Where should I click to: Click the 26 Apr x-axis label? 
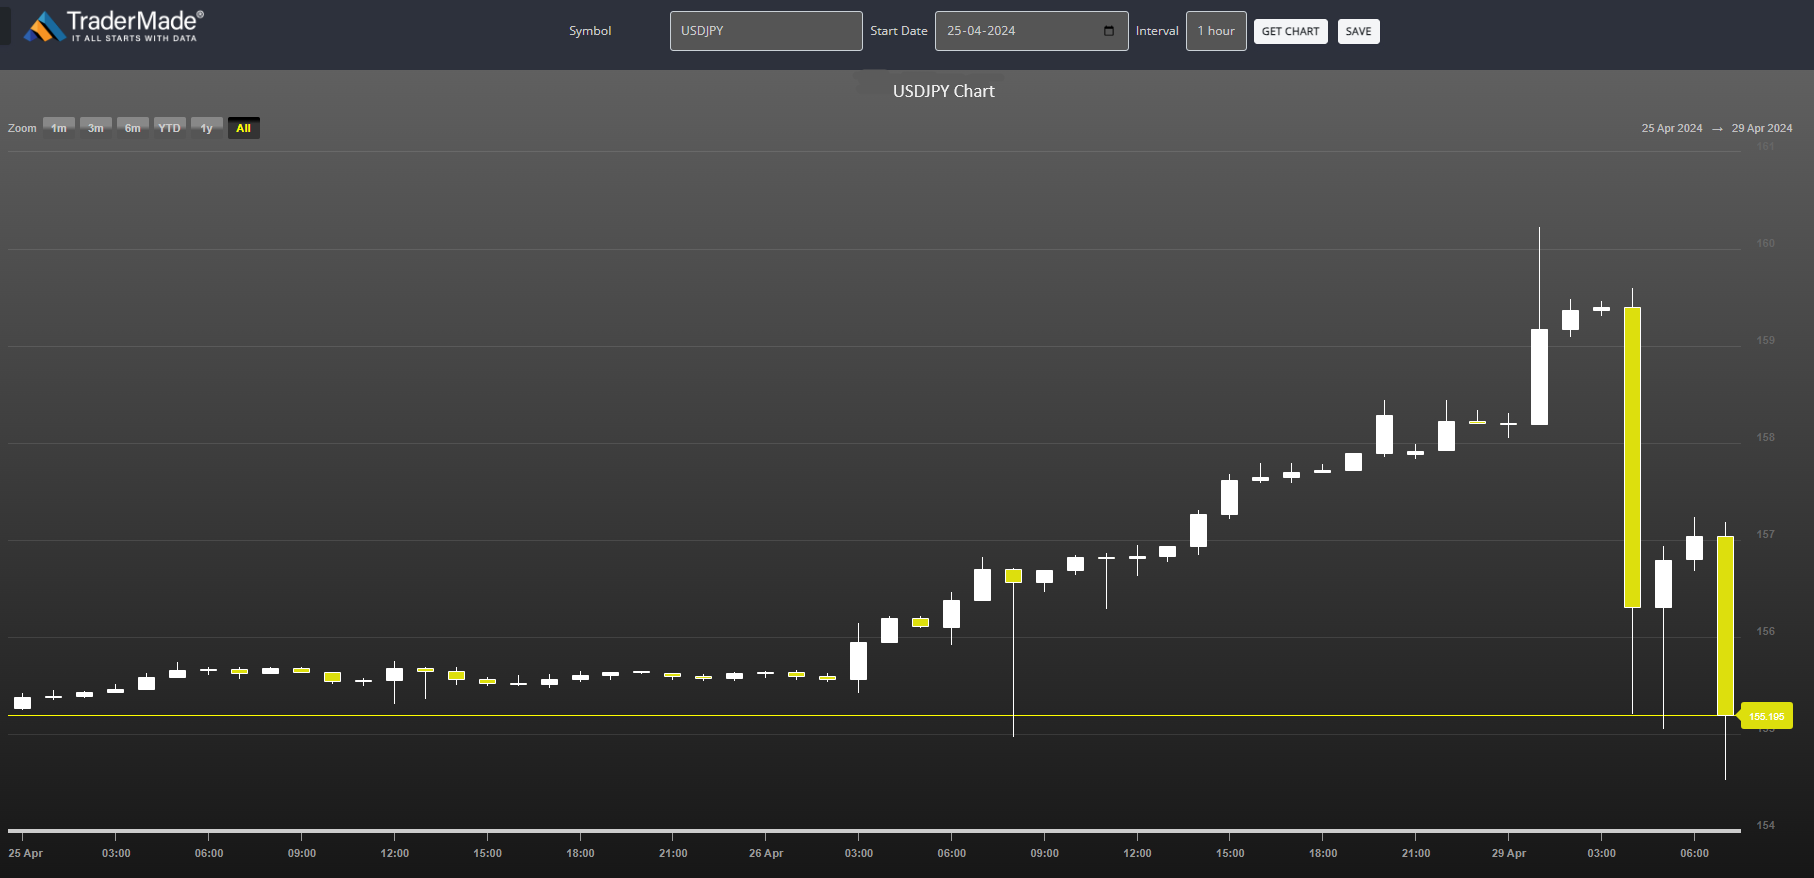click(766, 853)
